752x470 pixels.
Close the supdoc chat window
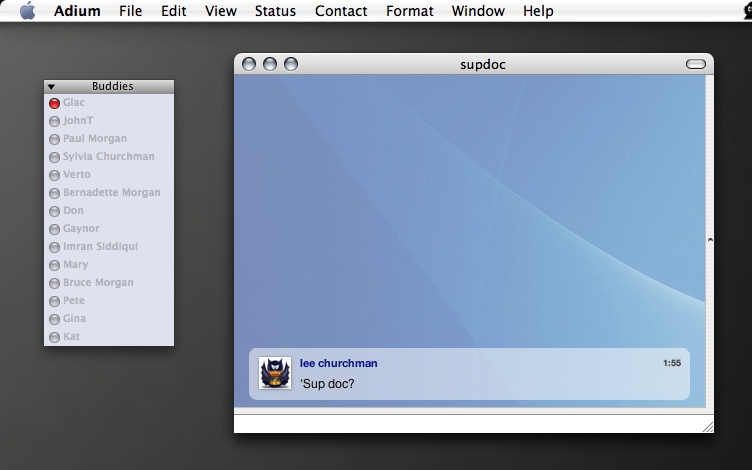click(x=249, y=64)
